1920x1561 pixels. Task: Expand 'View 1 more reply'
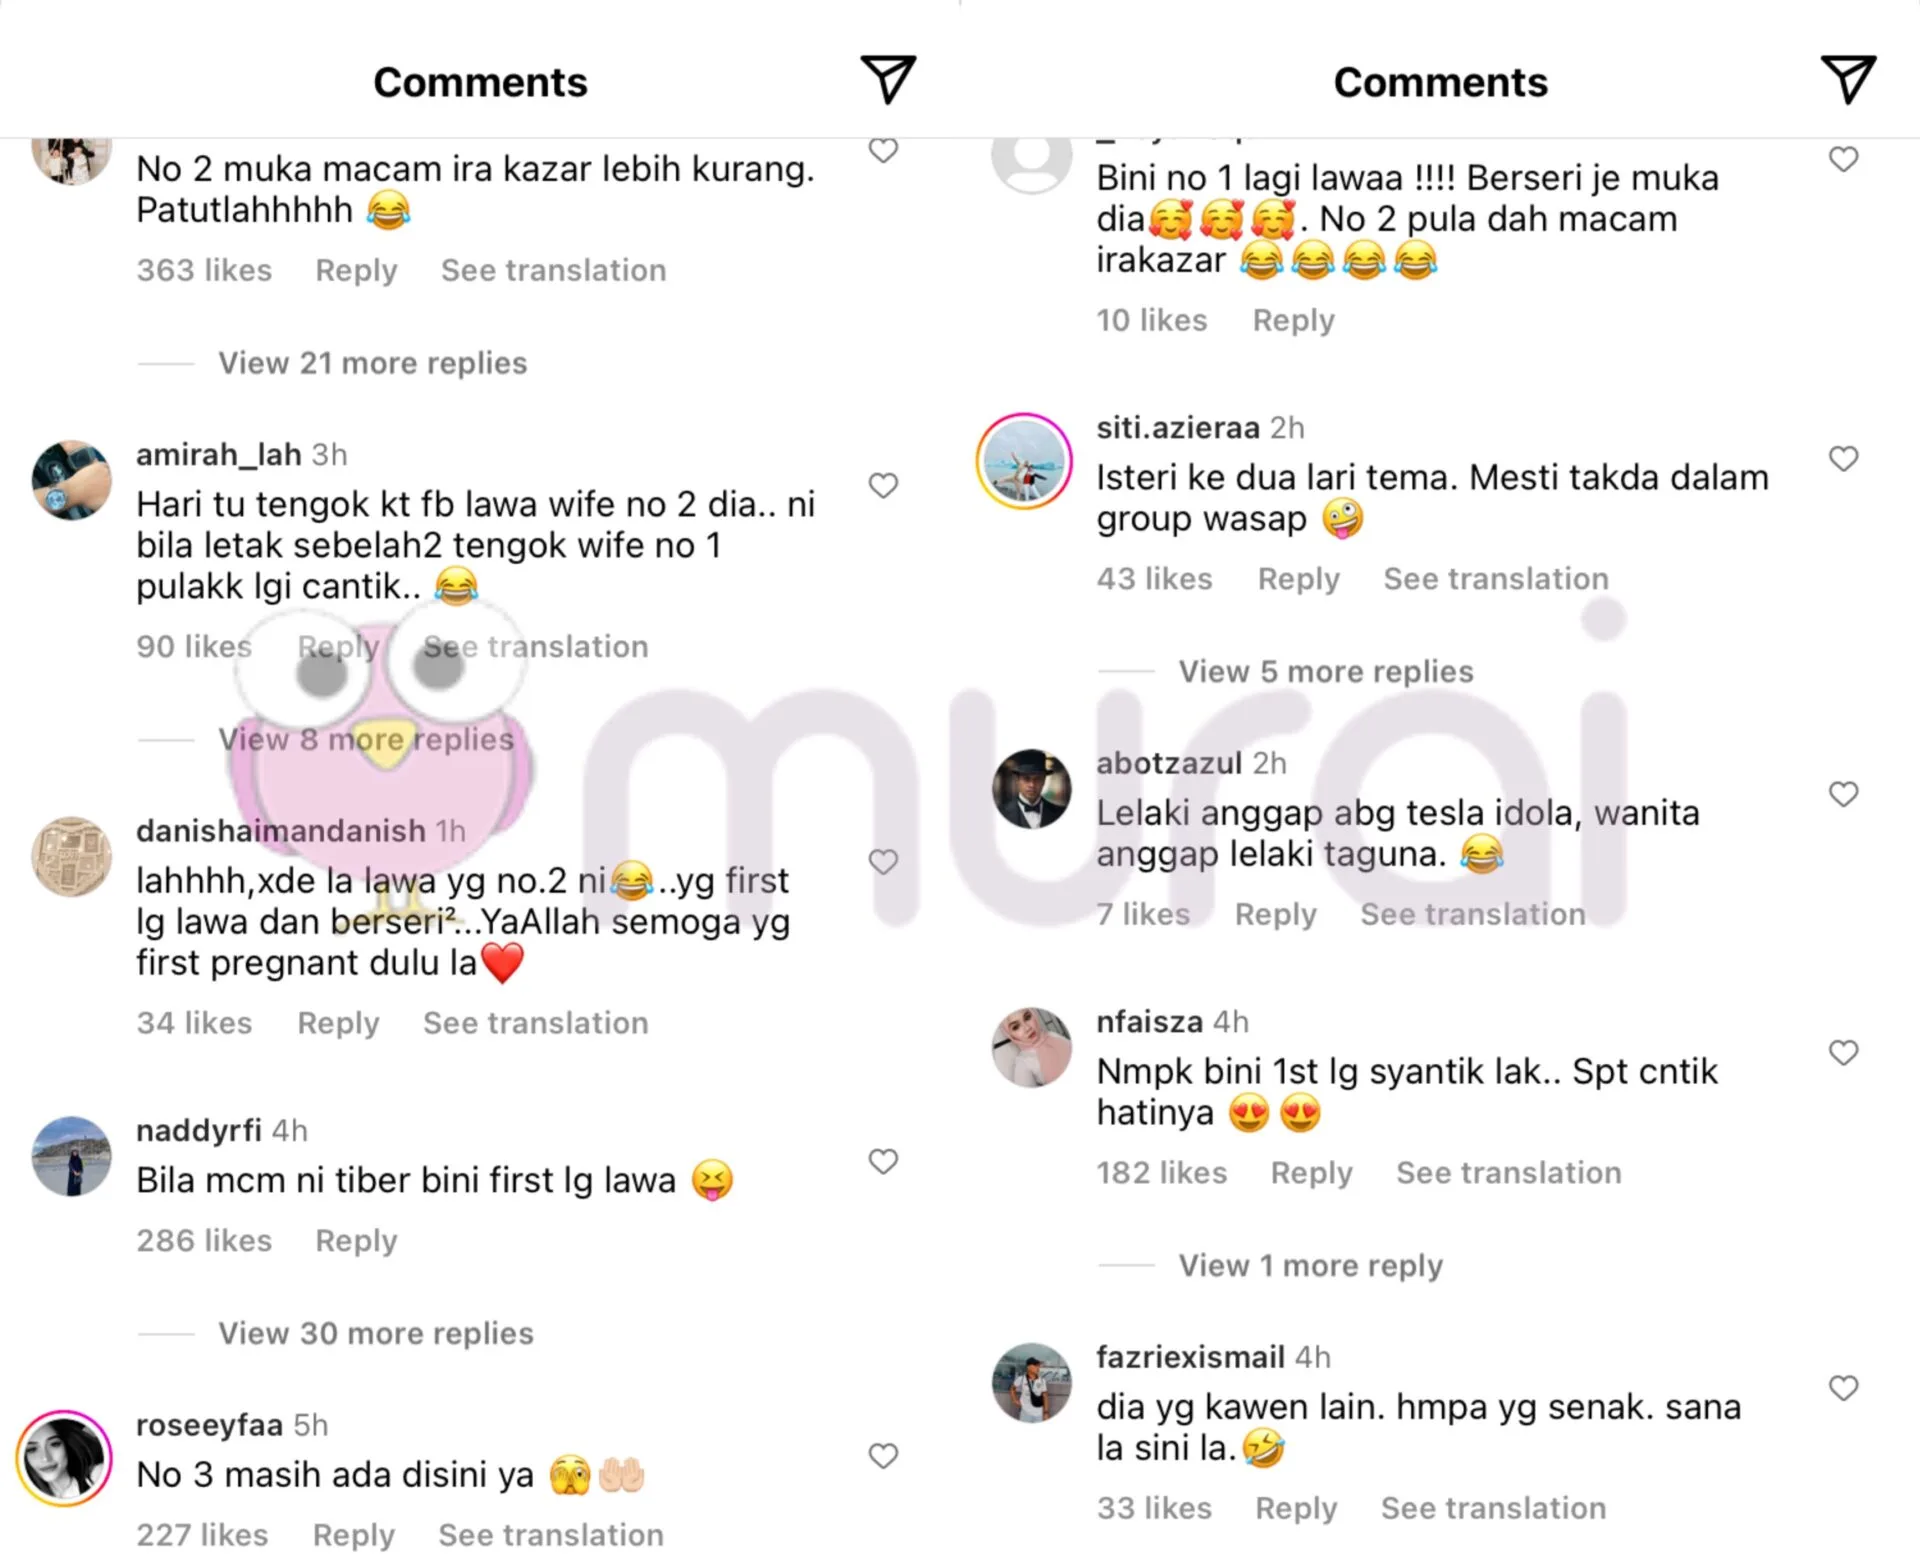pyautogui.click(x=1311, y=1266)
